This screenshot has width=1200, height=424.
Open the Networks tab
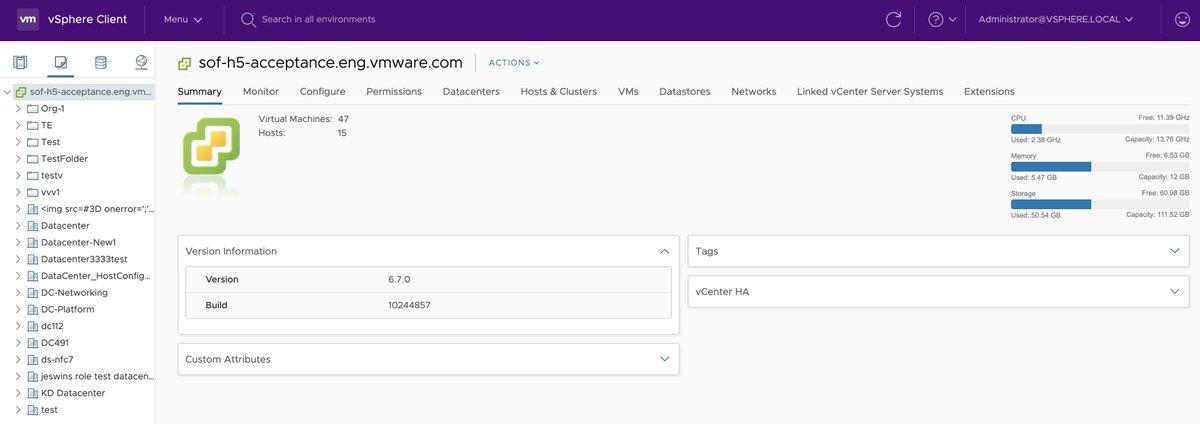point(754,91)
